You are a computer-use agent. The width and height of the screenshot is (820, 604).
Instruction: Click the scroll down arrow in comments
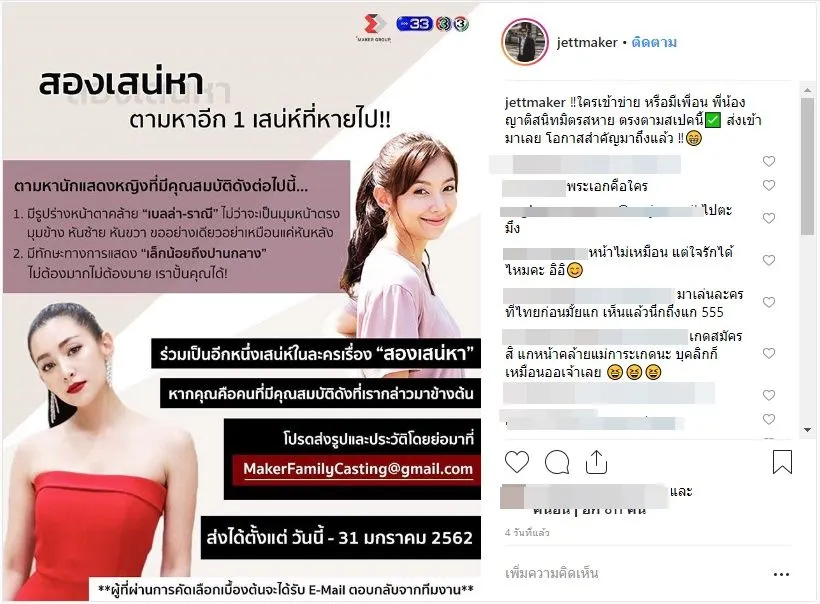pos(807,430)
